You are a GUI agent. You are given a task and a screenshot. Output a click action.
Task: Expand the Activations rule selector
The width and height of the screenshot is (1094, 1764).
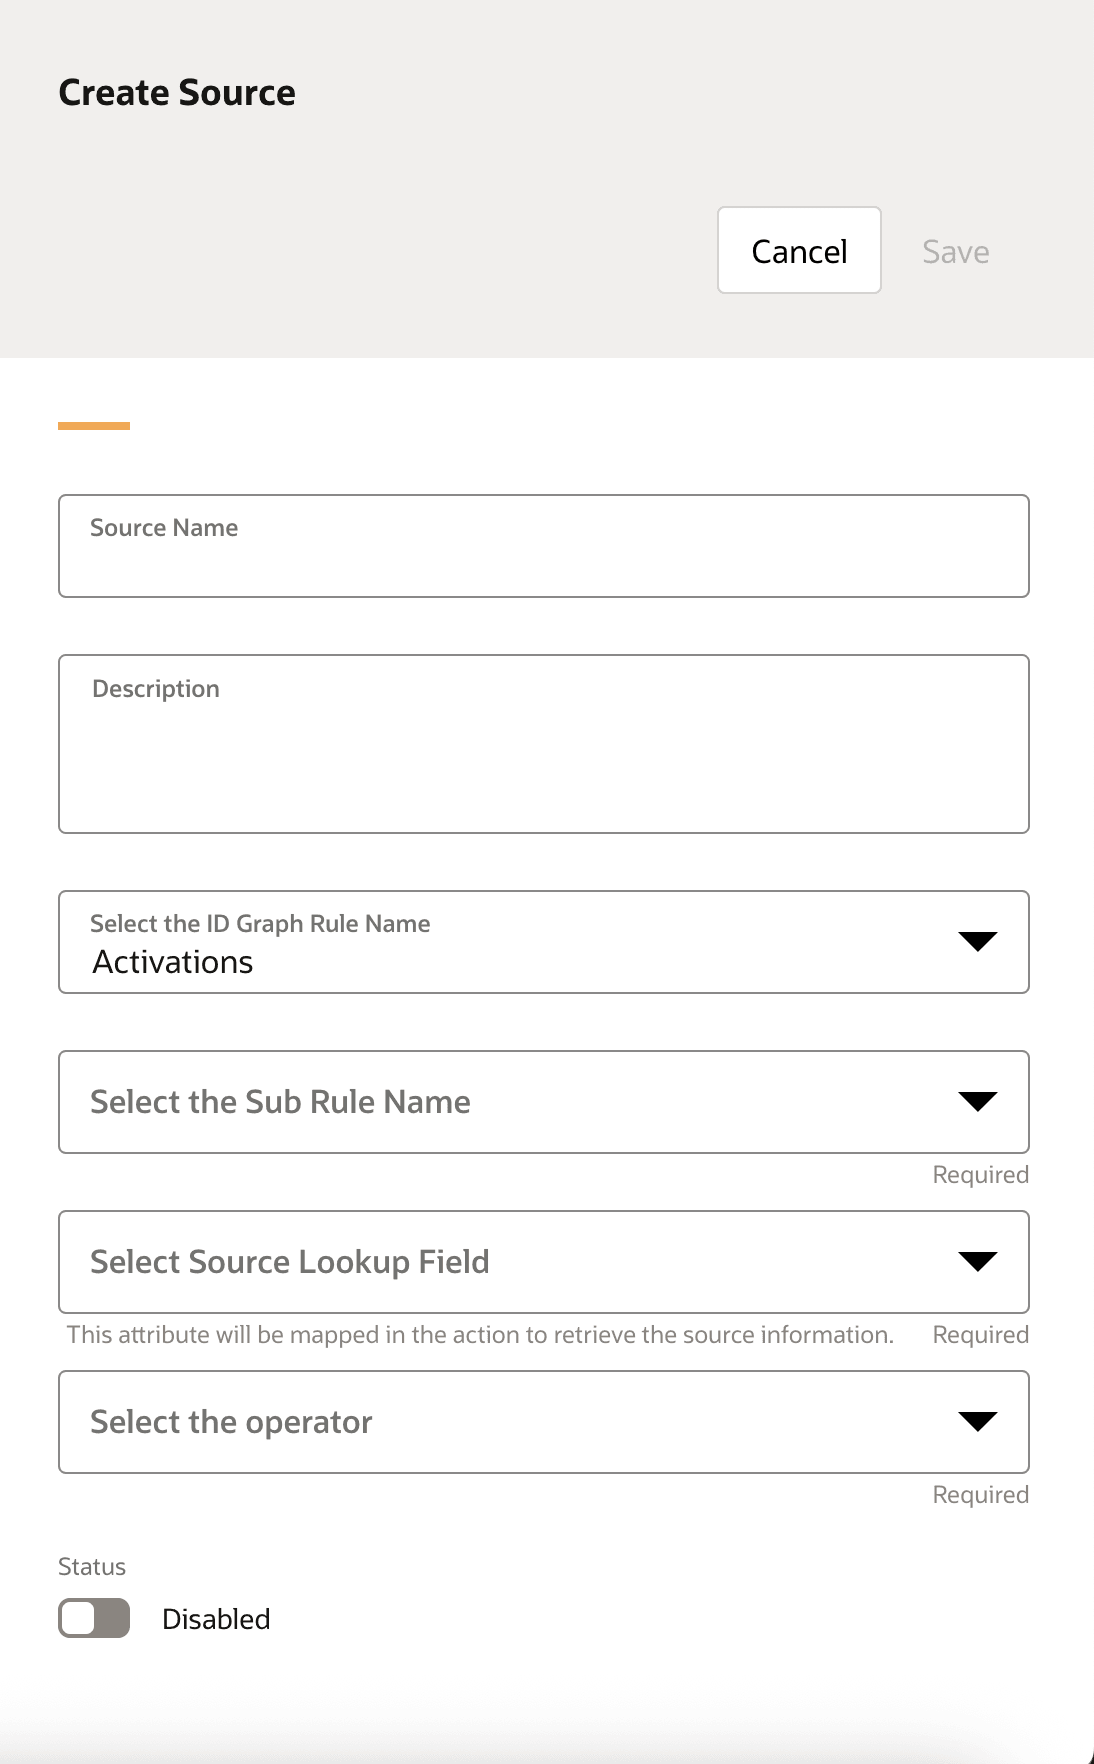[x=544, y=941]
